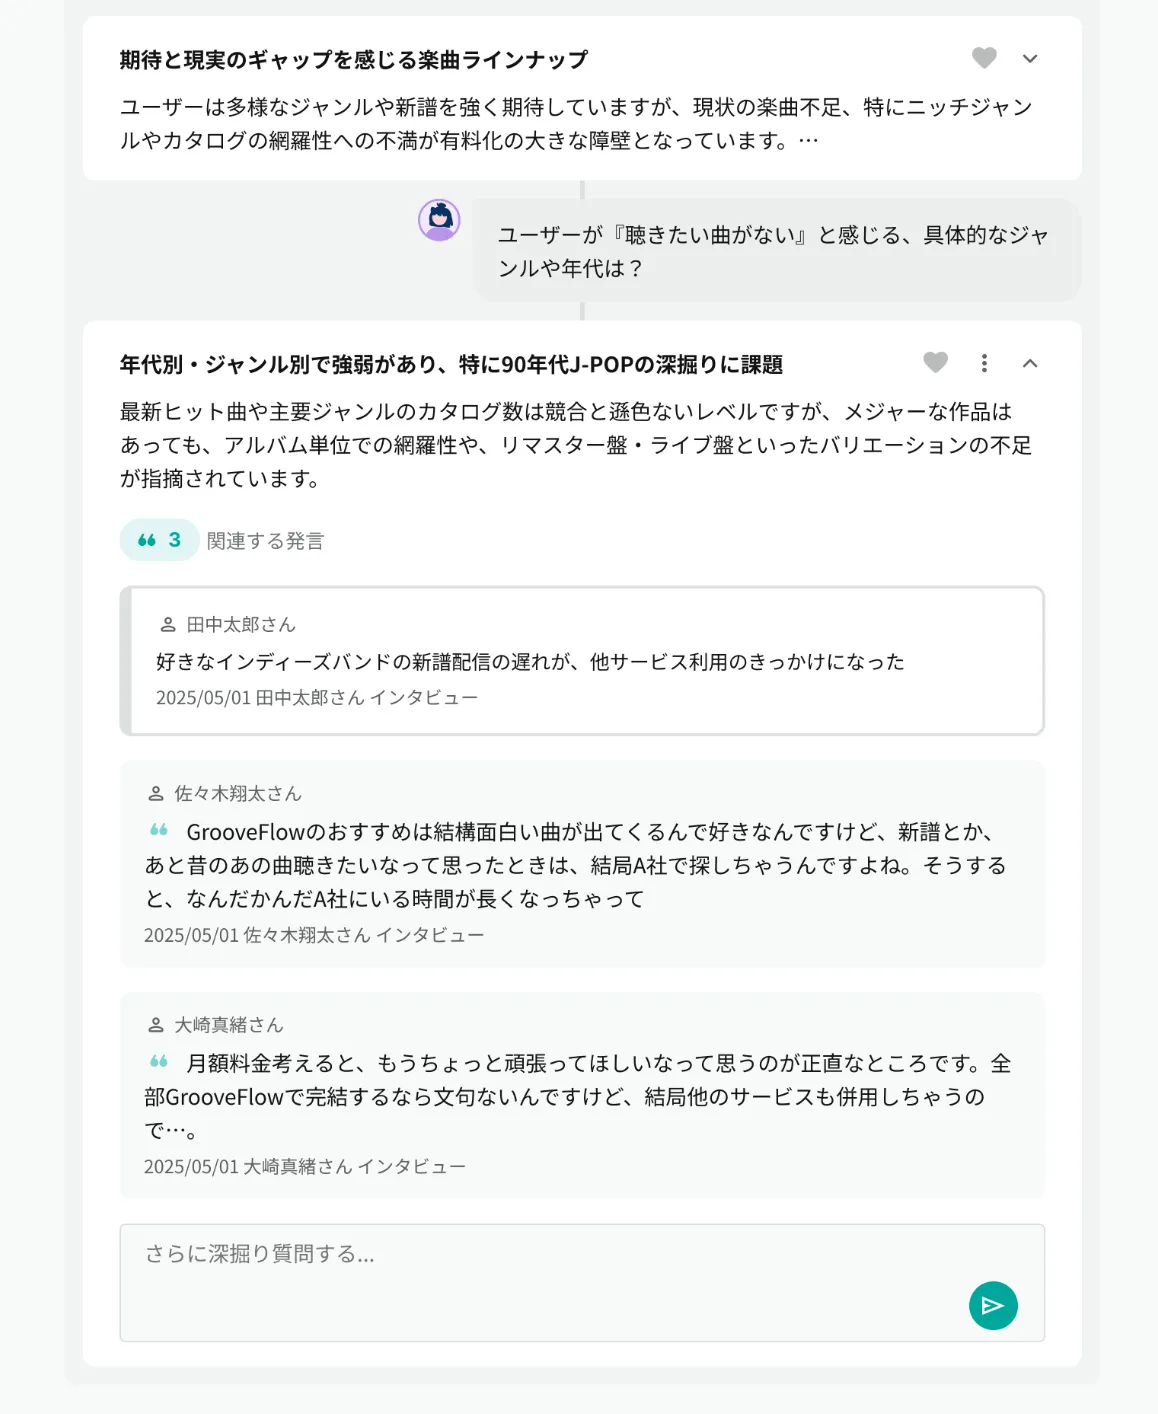1158x1414 pixels.
Task: Click the user question bubble about ジャンルや年代
Action: point(776,251)
